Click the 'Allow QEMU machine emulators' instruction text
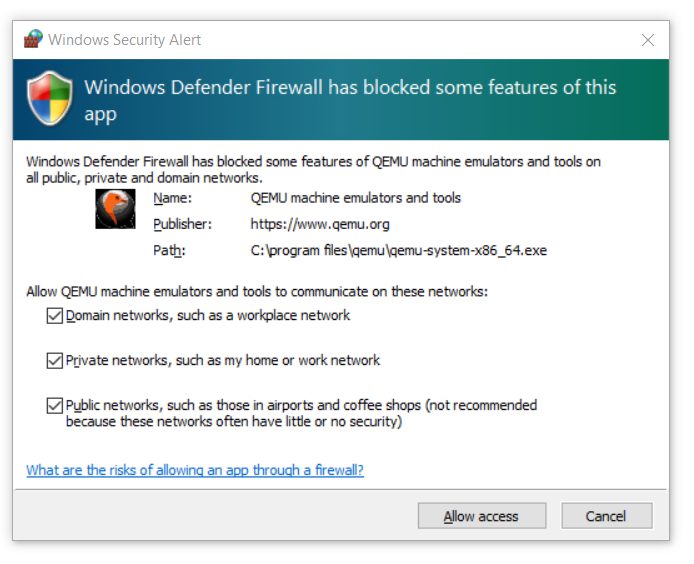Image resolution: width=694 pixels, height=564 pixels. click(x=257, y=292)
